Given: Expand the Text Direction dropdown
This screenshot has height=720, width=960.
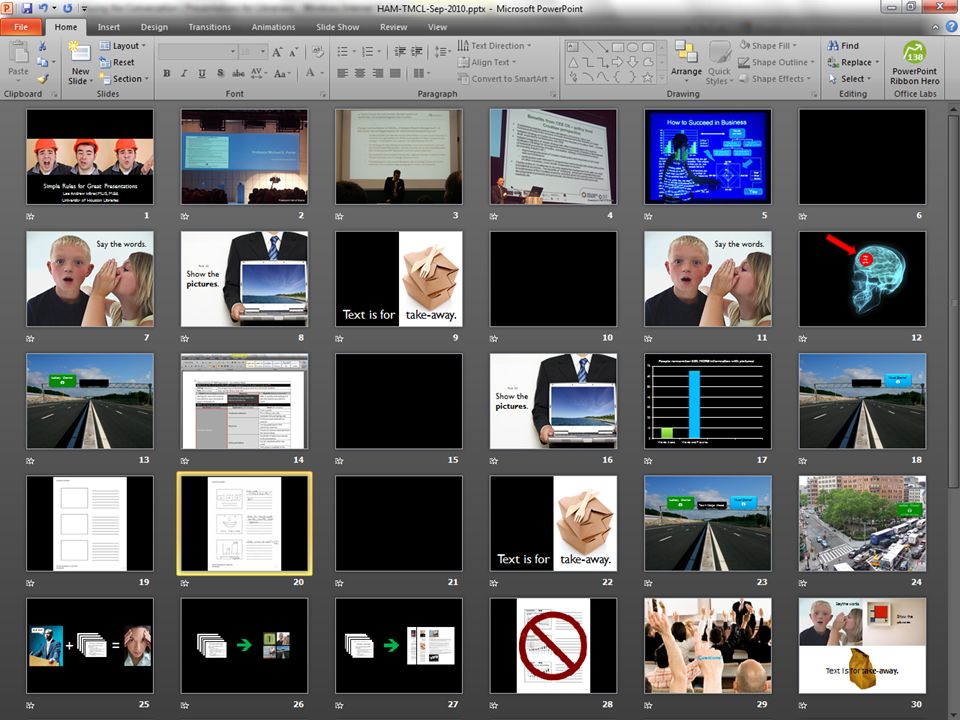Looking at the screenshot, I should pyautogui.click(x=495, y=46).
